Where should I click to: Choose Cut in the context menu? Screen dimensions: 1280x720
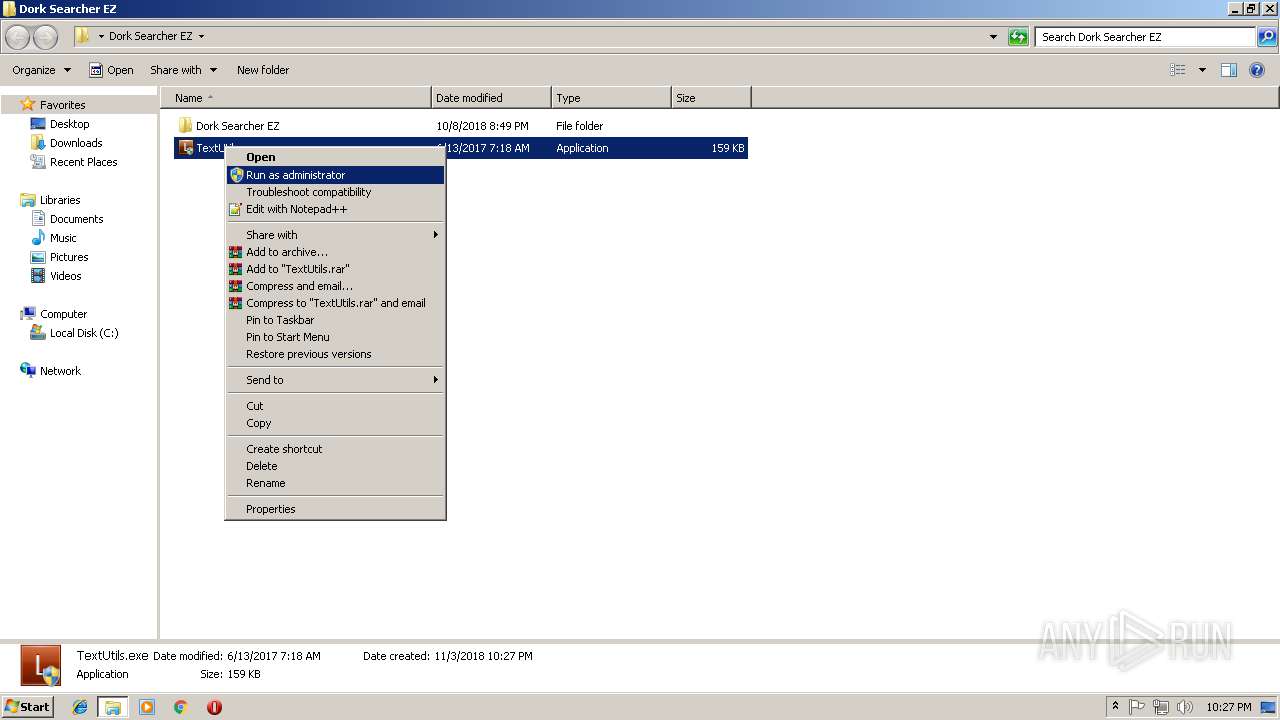(335, 406)
